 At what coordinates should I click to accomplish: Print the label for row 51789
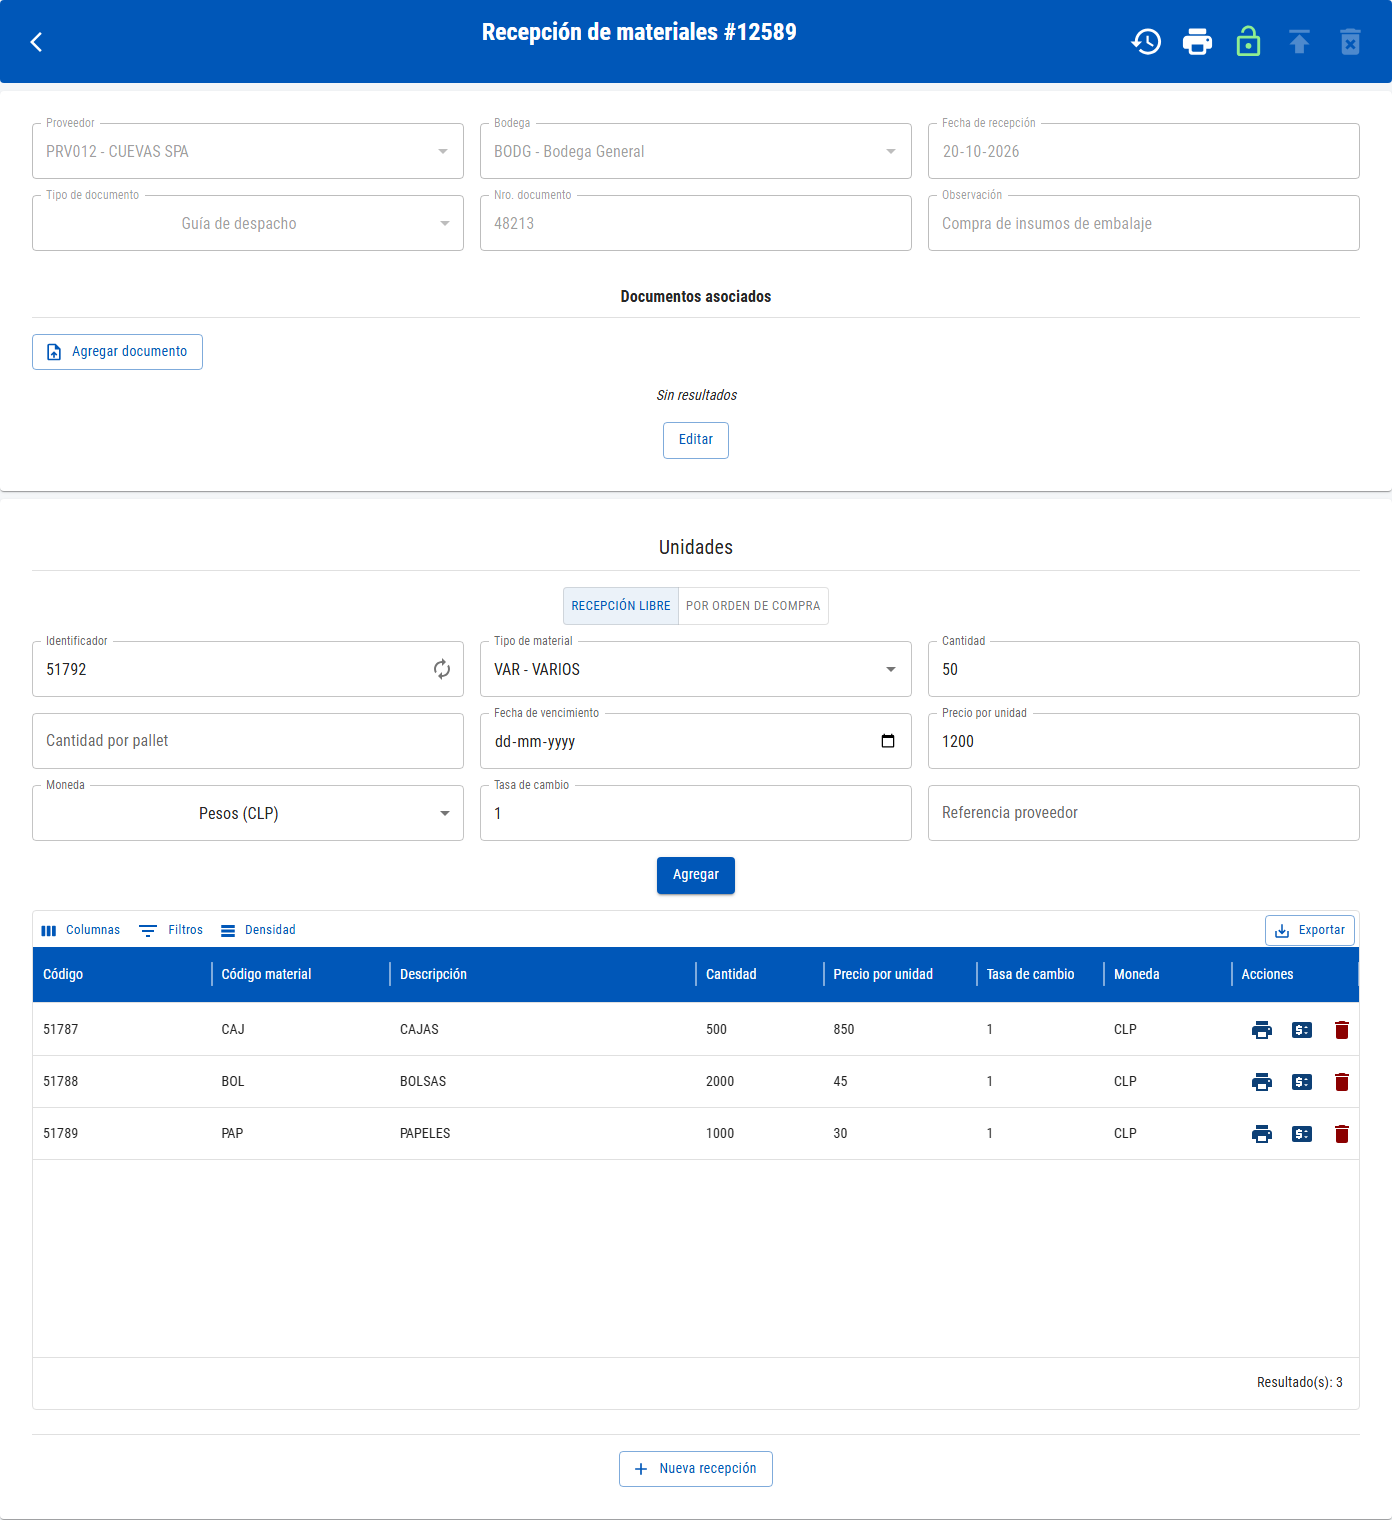pos(1262,1134)
